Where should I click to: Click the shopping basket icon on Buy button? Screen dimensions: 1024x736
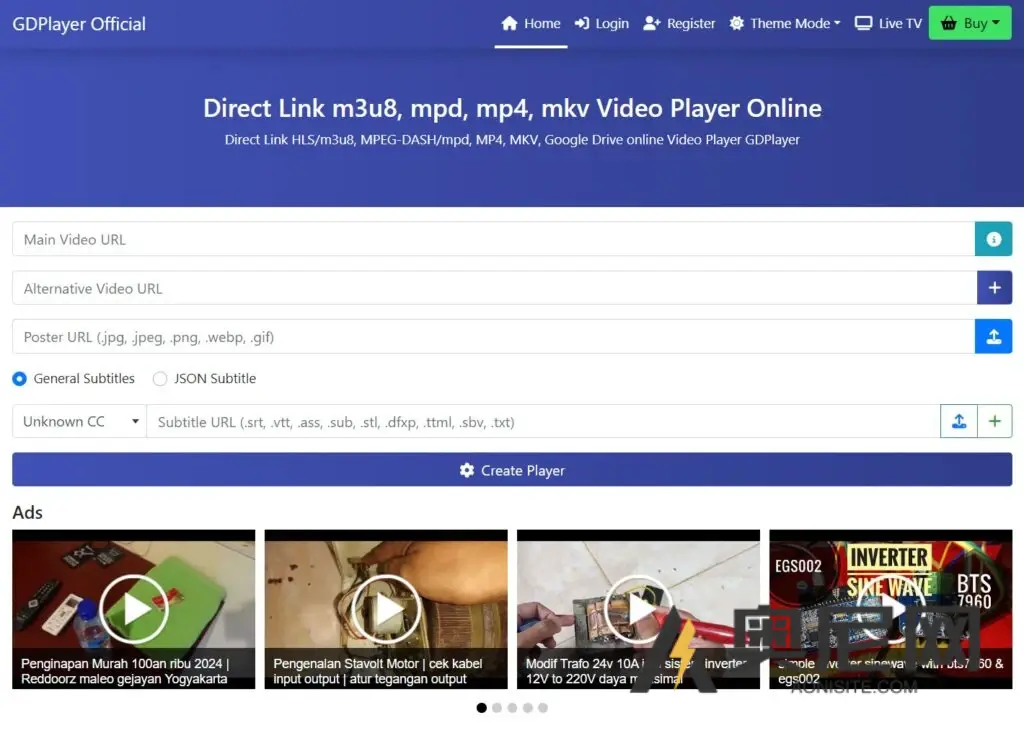pyautogui.click(x=948, y=22)
